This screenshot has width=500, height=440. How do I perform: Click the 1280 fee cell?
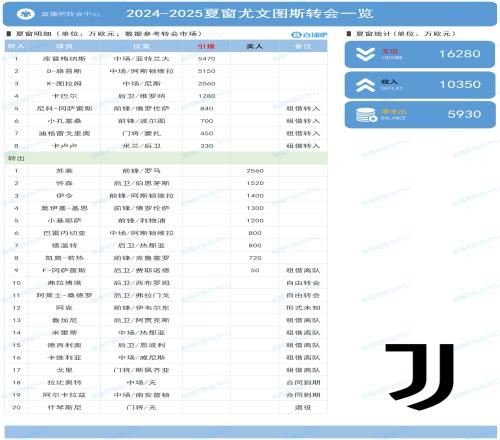pyautogui.click(x=207, y=96)
